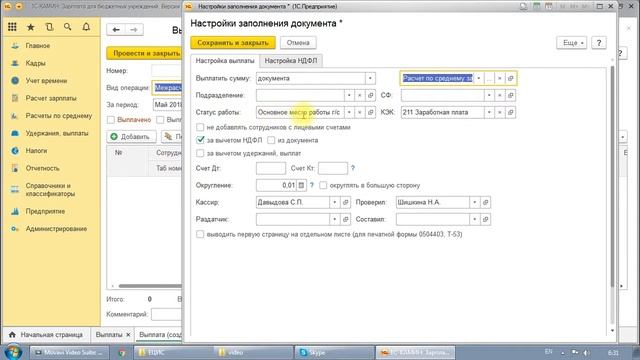Open the Статус работы item icon
The width and height of the screenshot is (640, 360).
tap(370, 112)
